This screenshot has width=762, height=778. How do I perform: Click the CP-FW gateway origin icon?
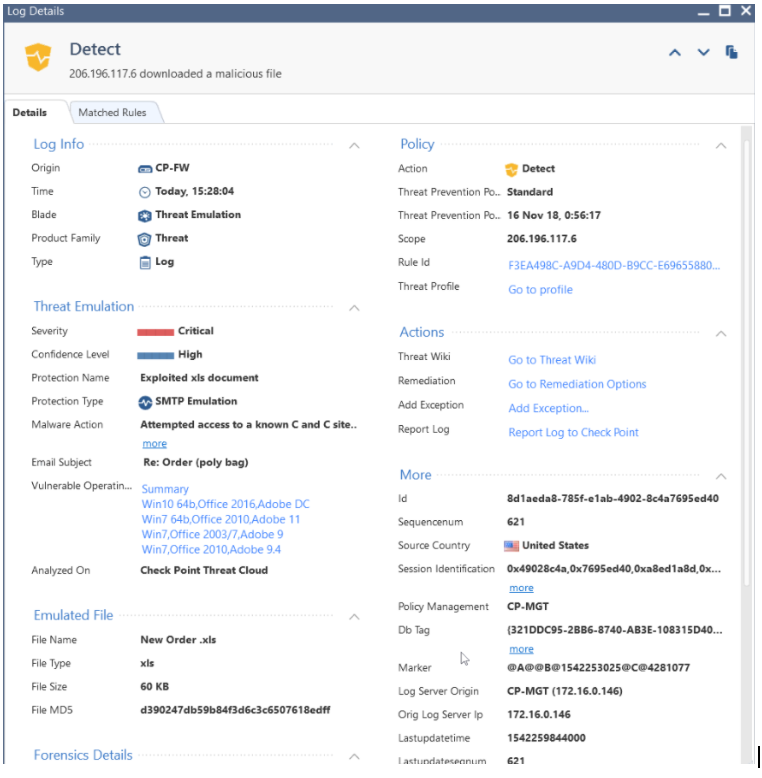click(x=144, y=169)
